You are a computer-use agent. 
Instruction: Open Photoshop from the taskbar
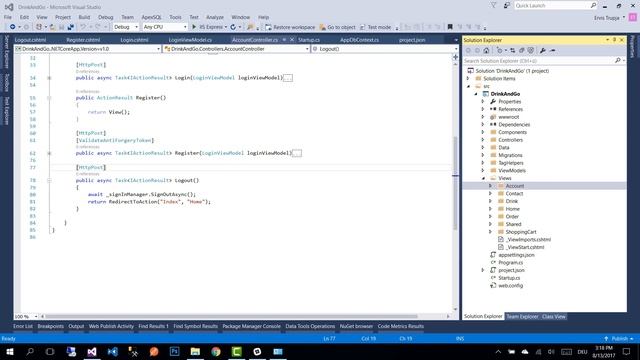[x=175, y=351]
